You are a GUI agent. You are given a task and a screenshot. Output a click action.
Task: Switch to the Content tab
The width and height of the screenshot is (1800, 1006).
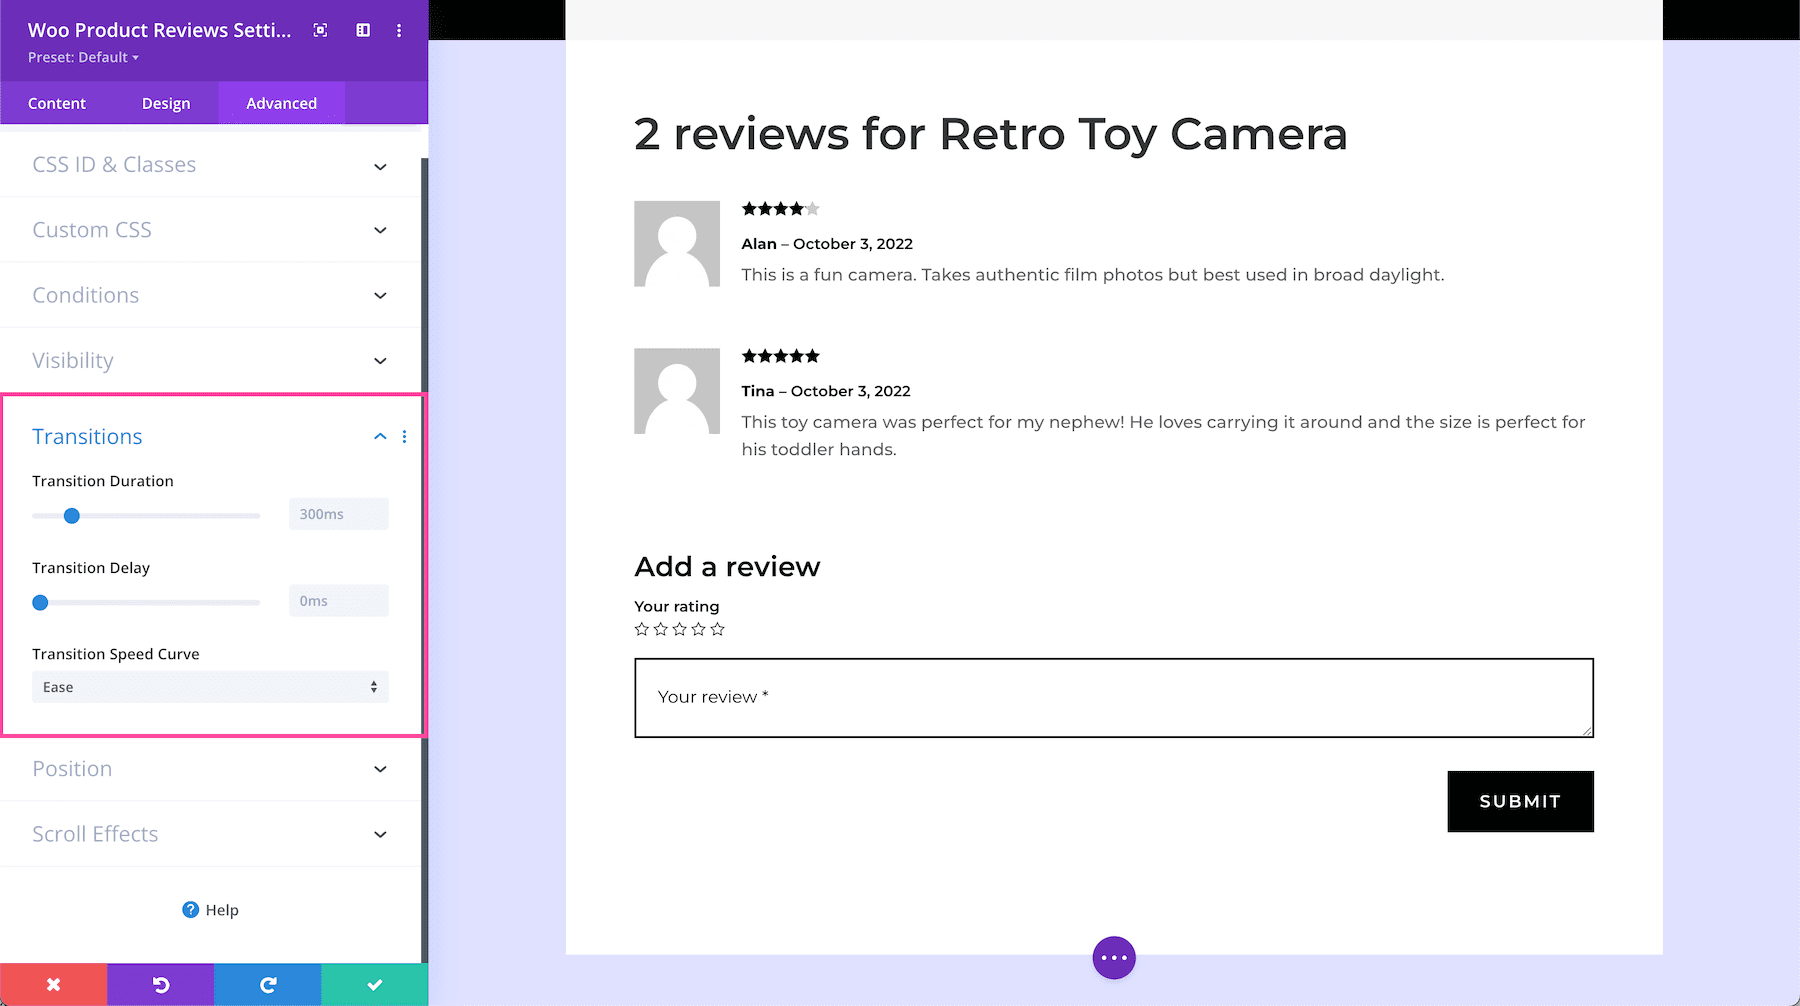[x=57, y=104]
